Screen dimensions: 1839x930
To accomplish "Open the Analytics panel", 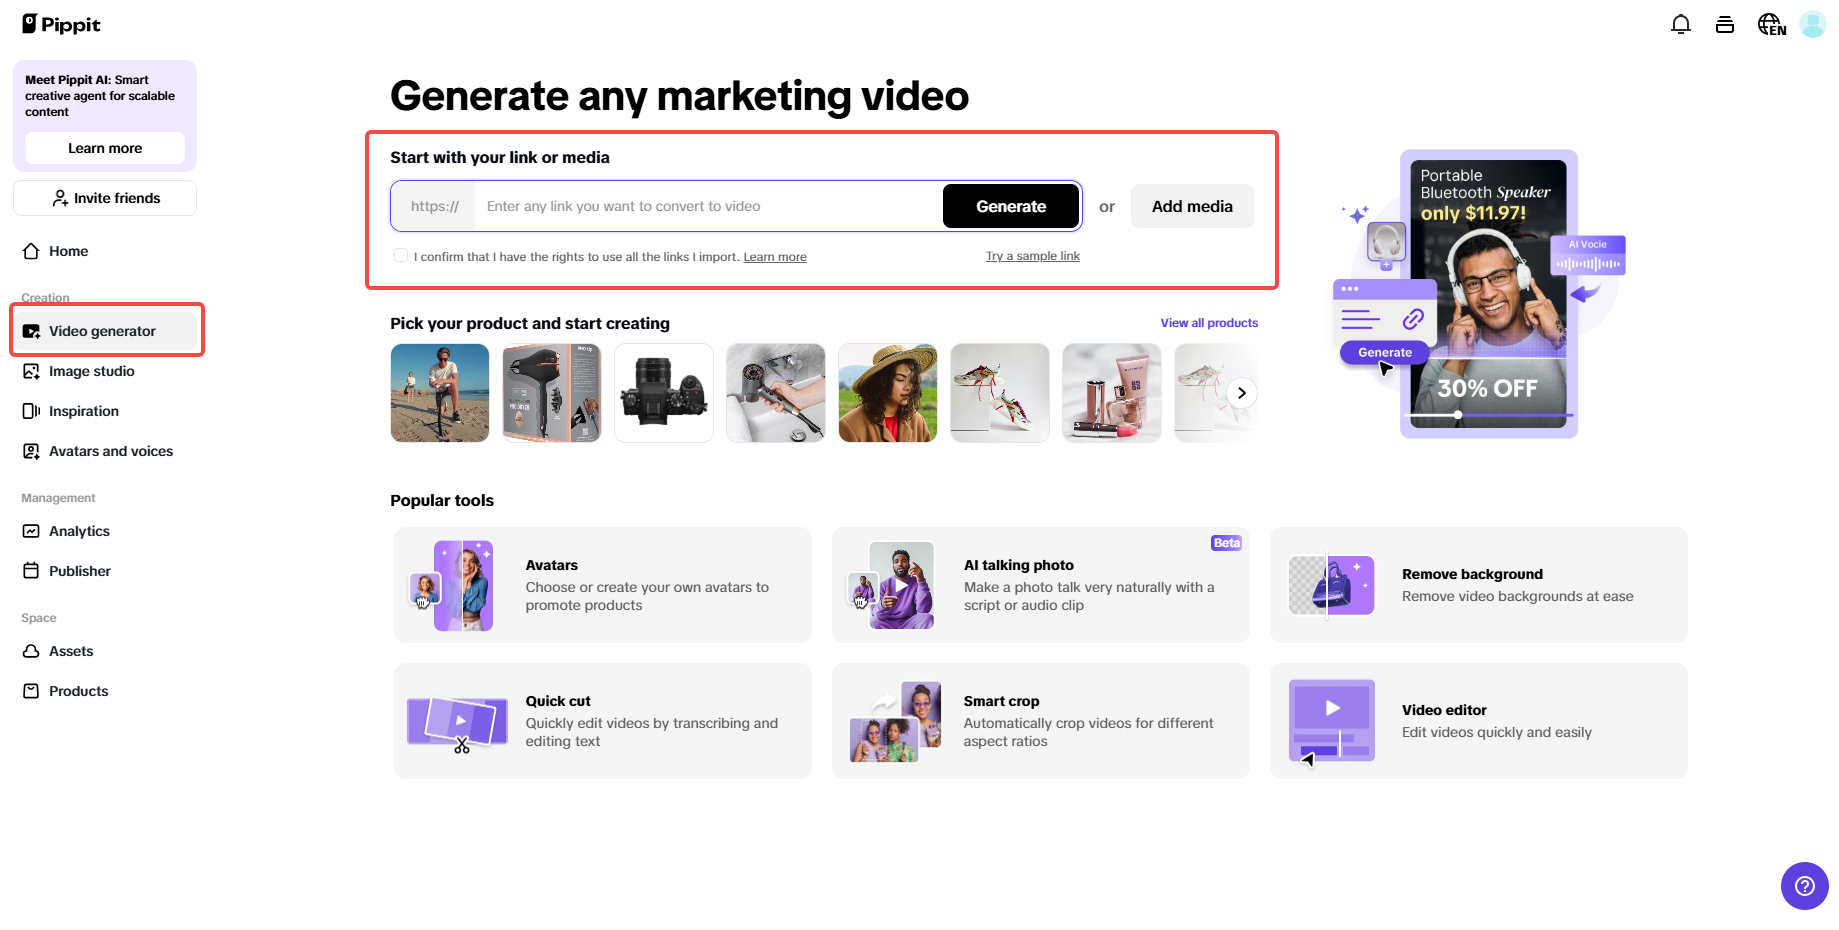I will [79, 531].
